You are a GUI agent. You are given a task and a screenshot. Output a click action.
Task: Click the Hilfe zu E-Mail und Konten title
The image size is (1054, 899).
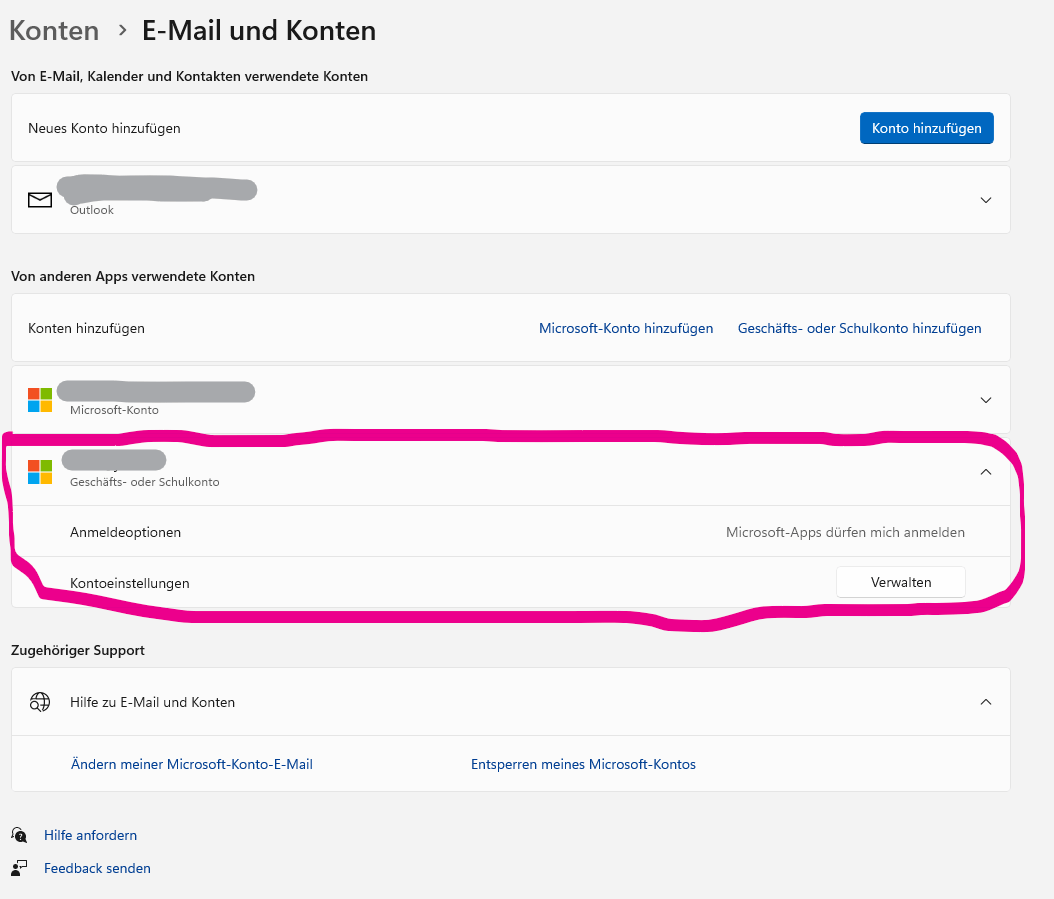(x=153, y=702)
